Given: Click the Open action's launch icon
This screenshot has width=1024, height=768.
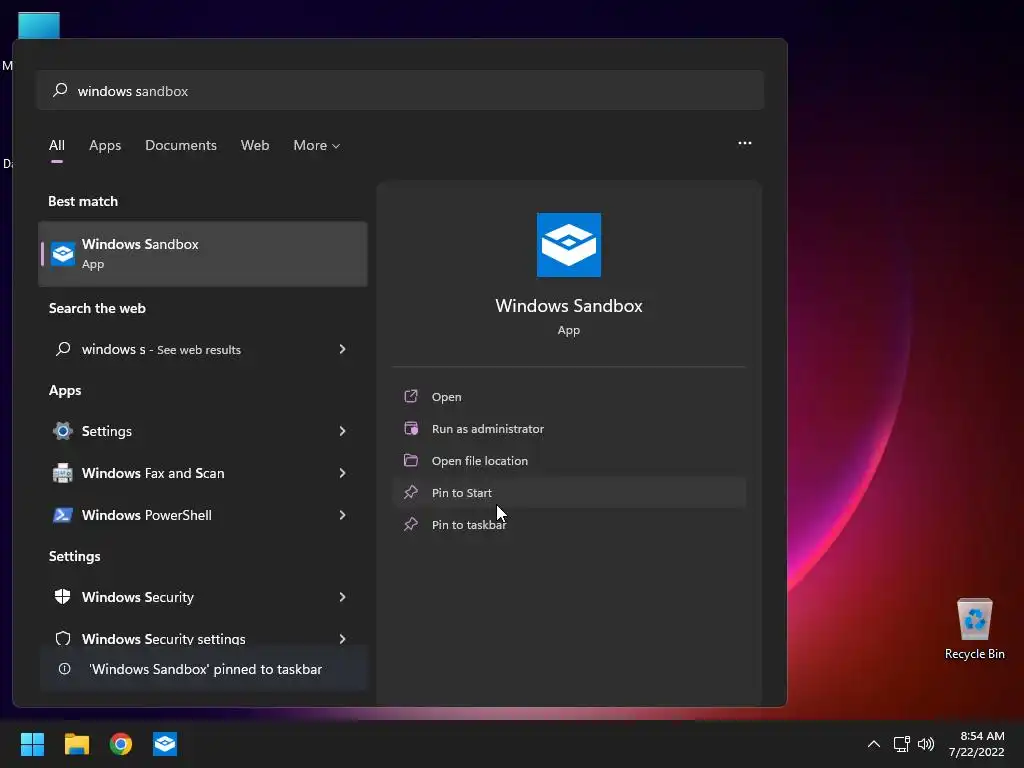Looking at the screenshot, I should (x=411, y=396).
